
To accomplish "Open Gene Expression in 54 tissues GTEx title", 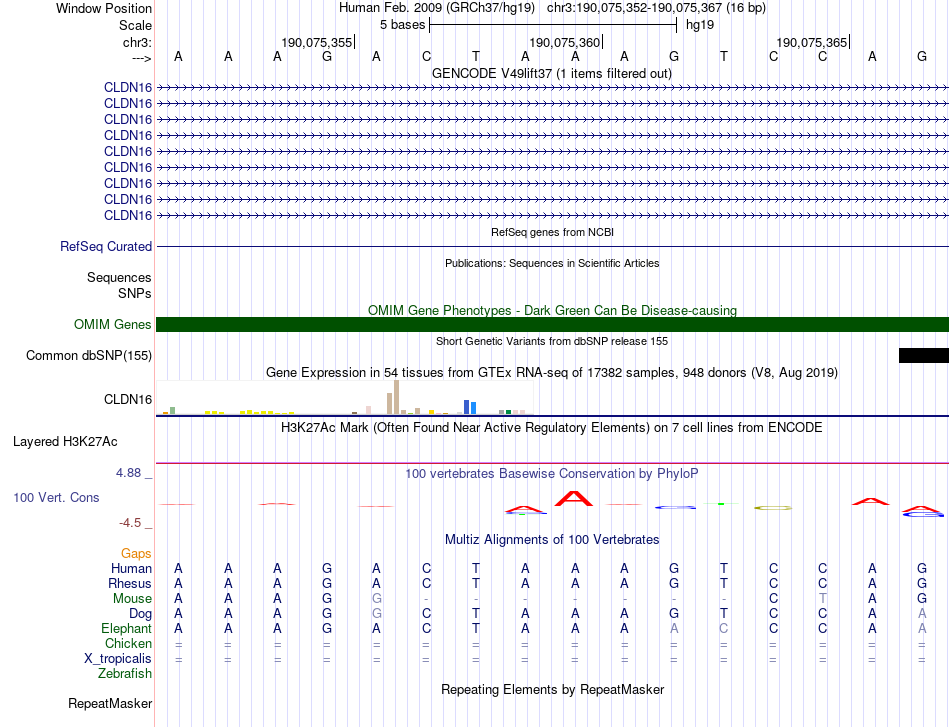I will 551,373.
